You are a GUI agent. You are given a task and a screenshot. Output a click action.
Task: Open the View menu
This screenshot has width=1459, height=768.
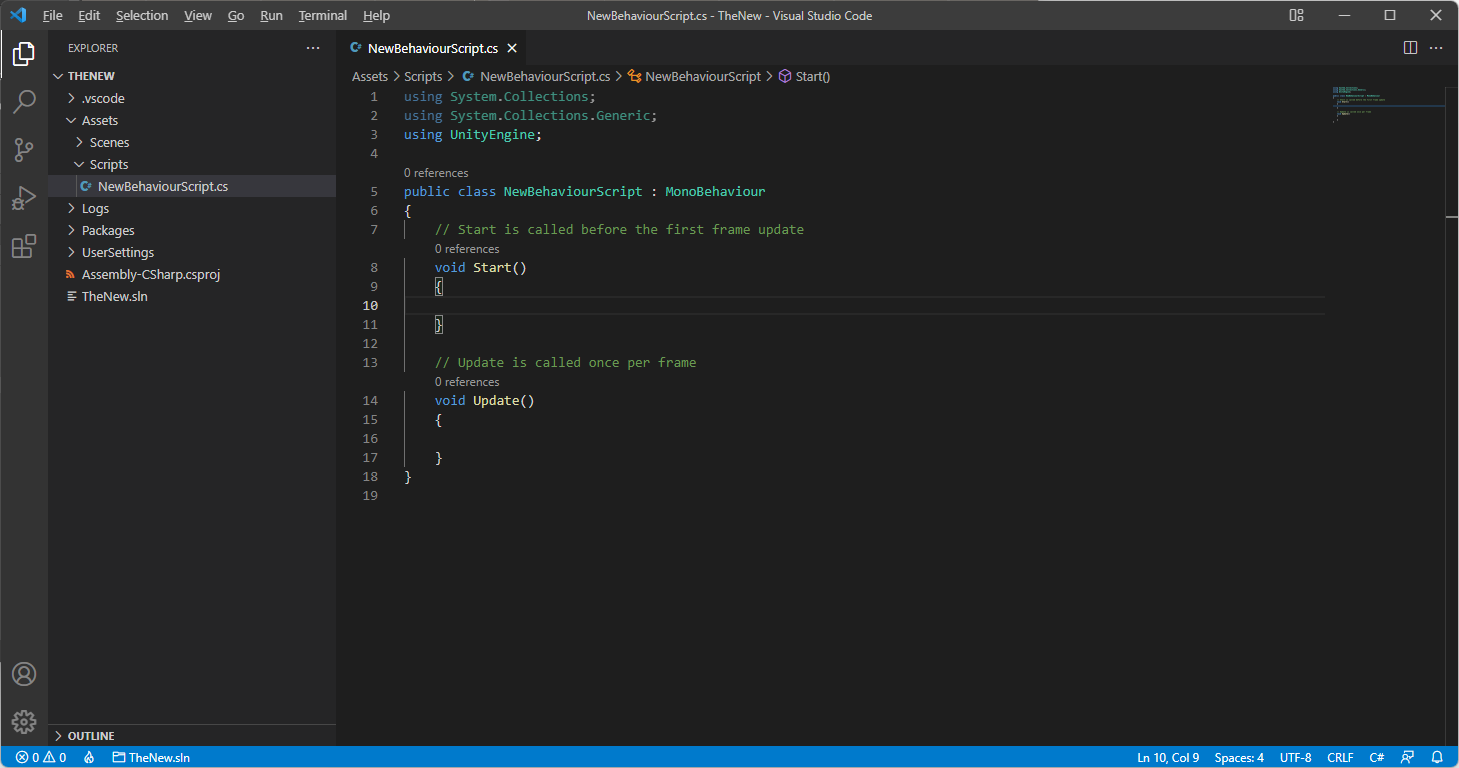[198, 15]
